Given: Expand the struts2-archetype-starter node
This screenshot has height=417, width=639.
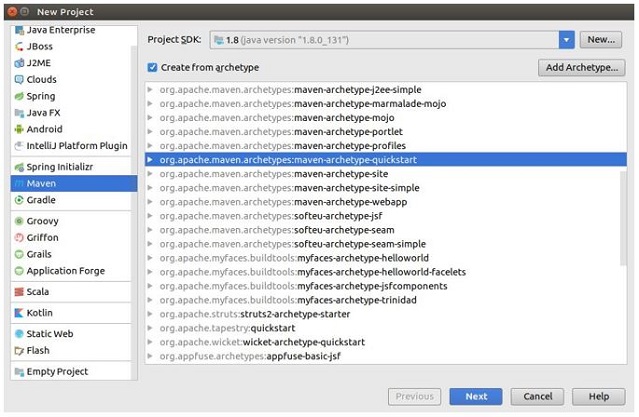Looking at the screenshot, I should (150, 314).
